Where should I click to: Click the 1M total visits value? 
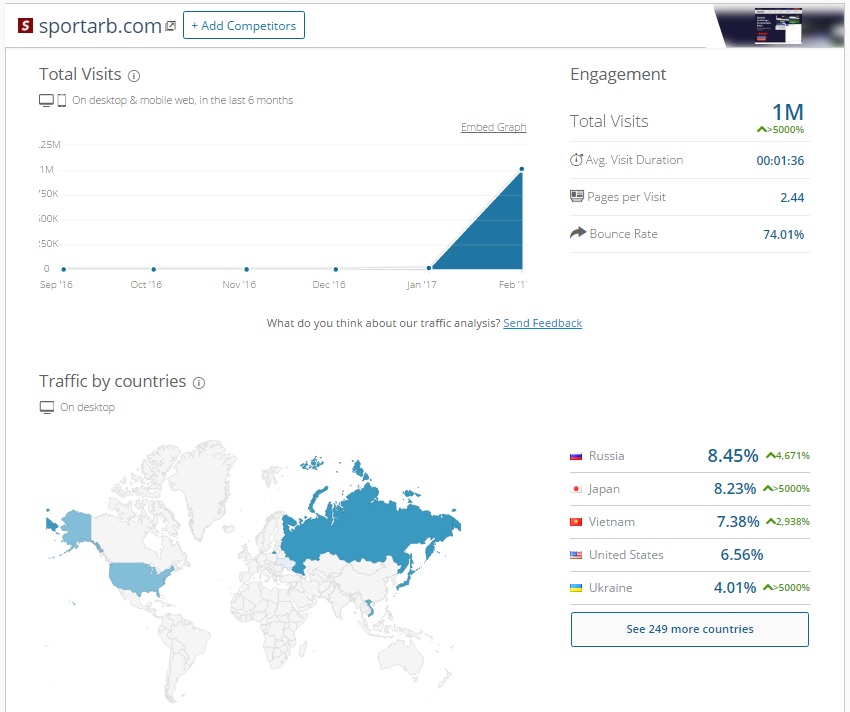(x=788, y=112)
